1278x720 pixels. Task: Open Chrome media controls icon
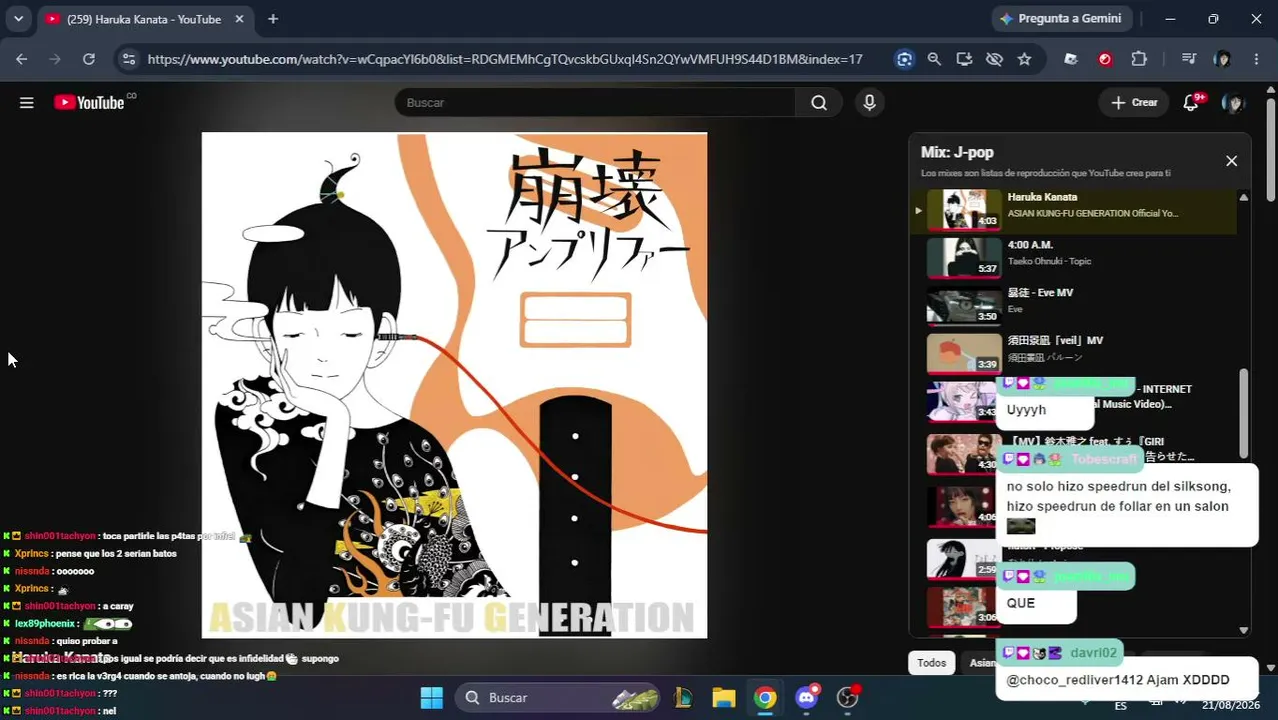click(1188, 59)
